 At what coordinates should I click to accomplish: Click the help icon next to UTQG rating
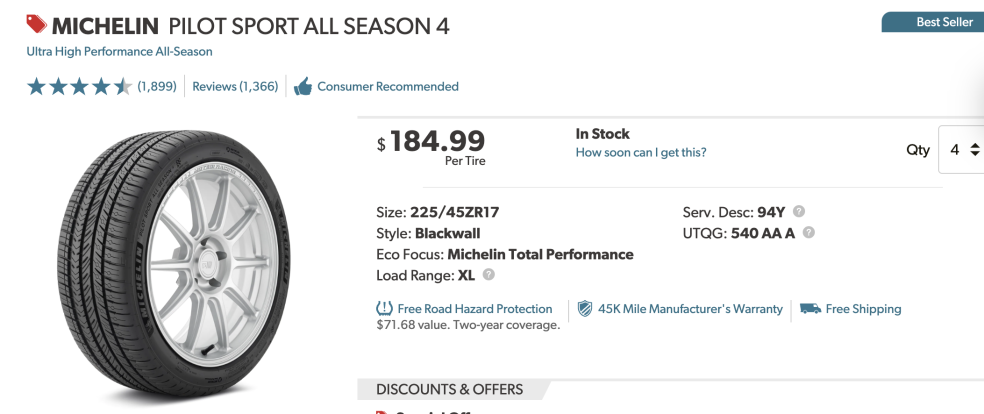[x=808, y=233]
